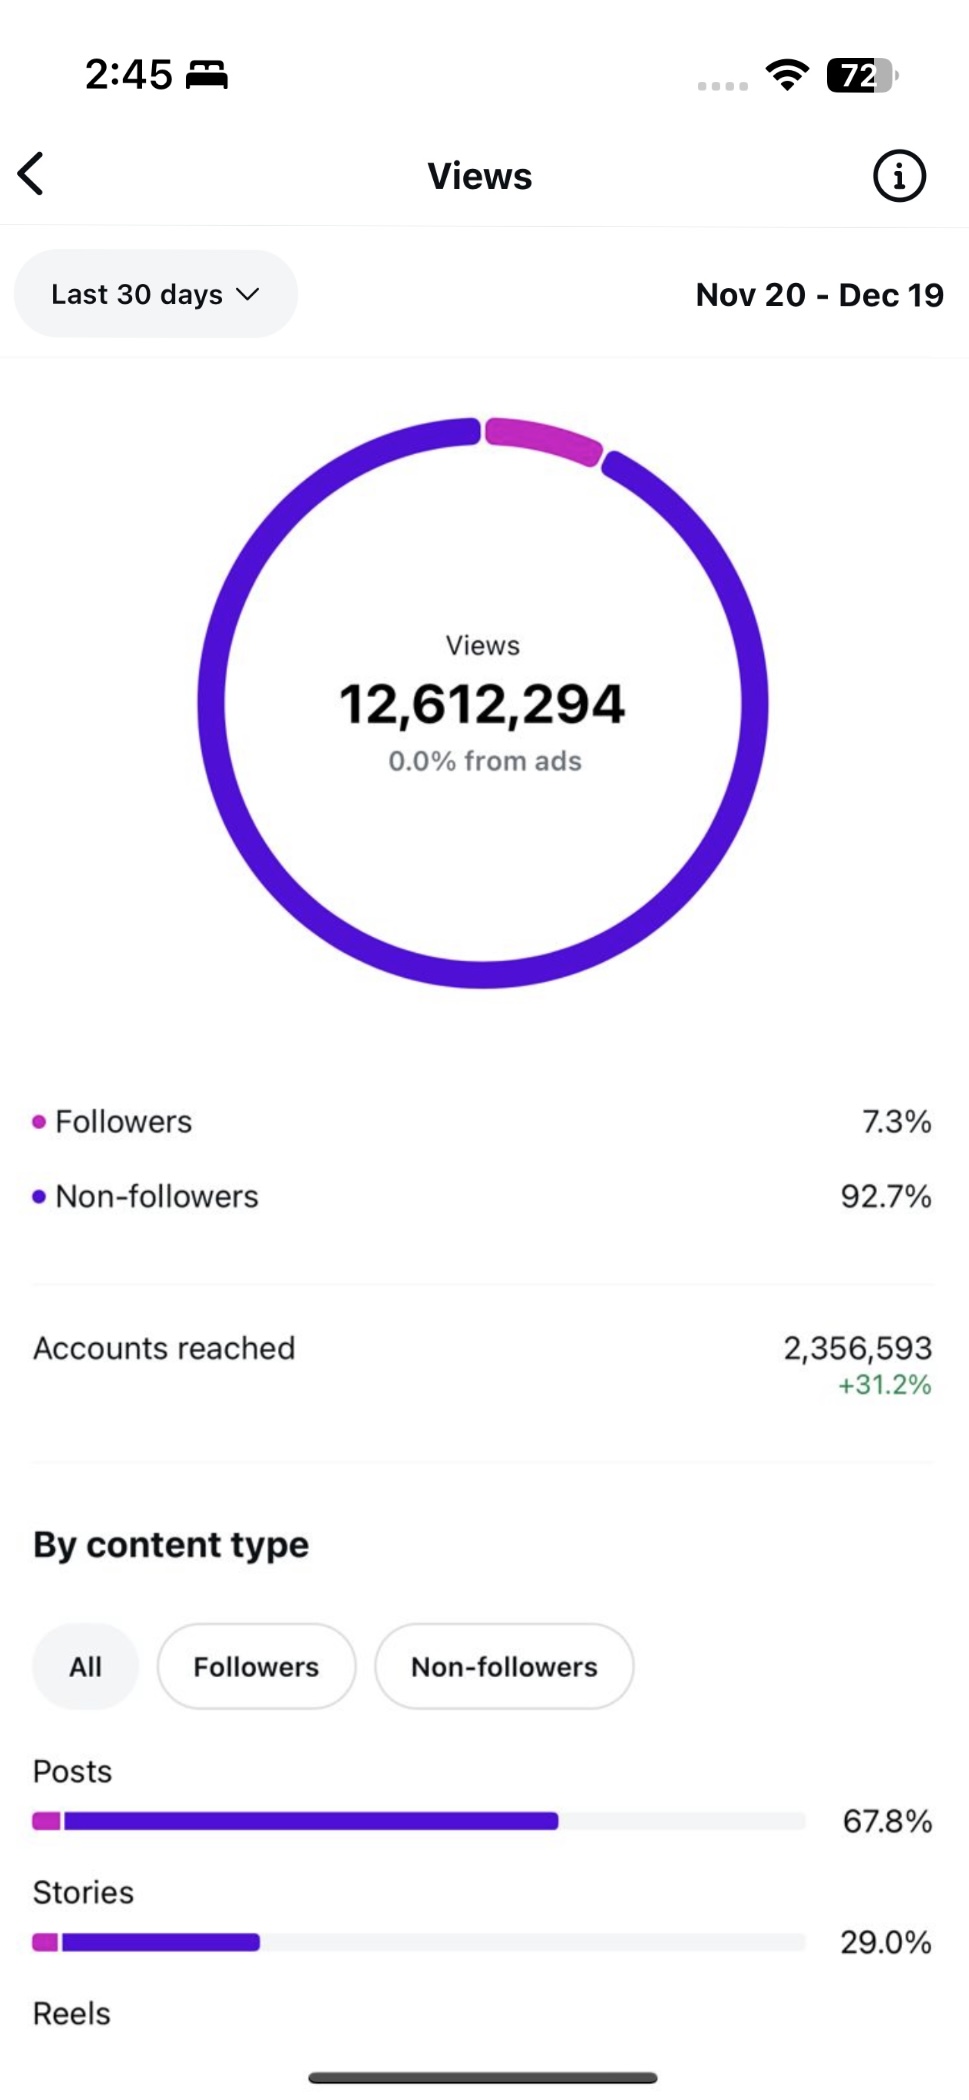Open the Accounts reached row
The width and height of the screenshot is (969, 2100).
pyautogui.click(x=482, y=1349)
